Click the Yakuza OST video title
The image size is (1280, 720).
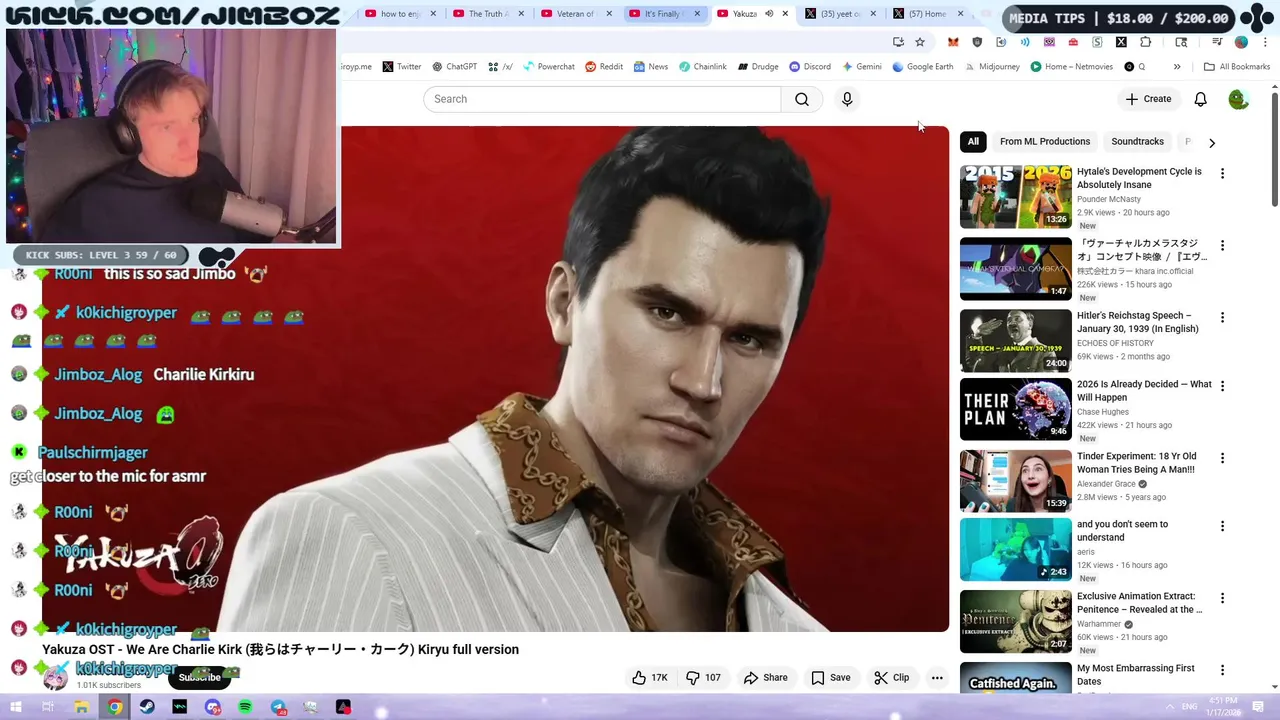[281, 650]
